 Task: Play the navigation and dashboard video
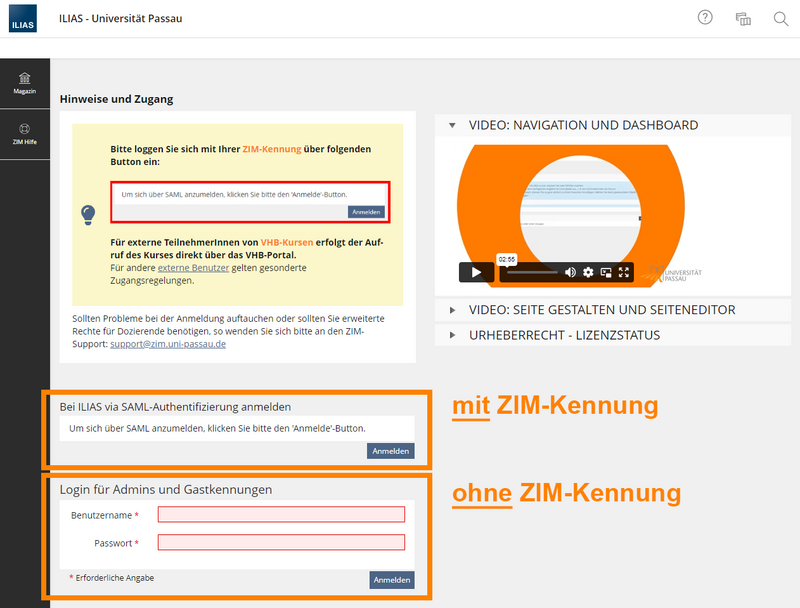[x=476, y=272]
